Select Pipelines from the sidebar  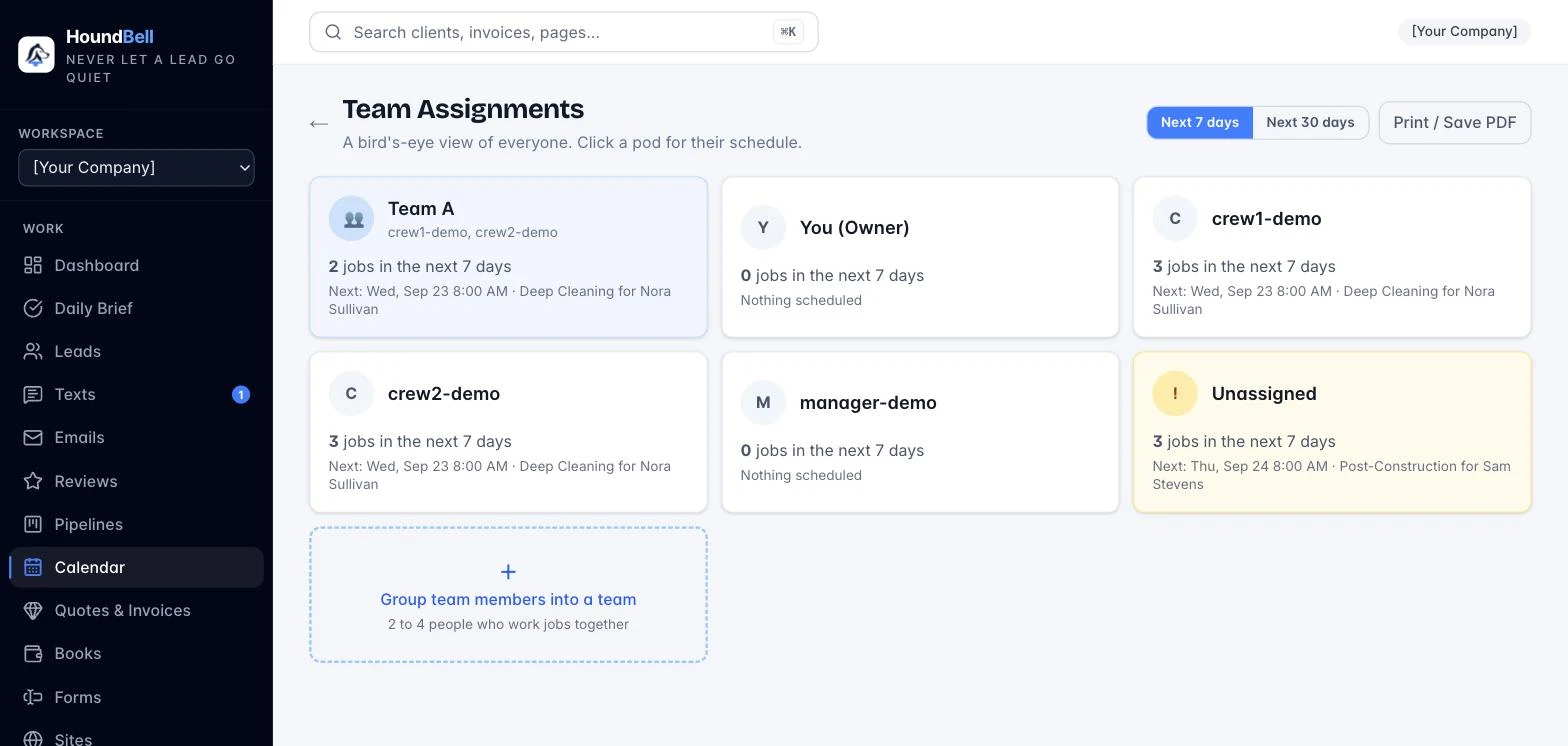click(136, 524)
